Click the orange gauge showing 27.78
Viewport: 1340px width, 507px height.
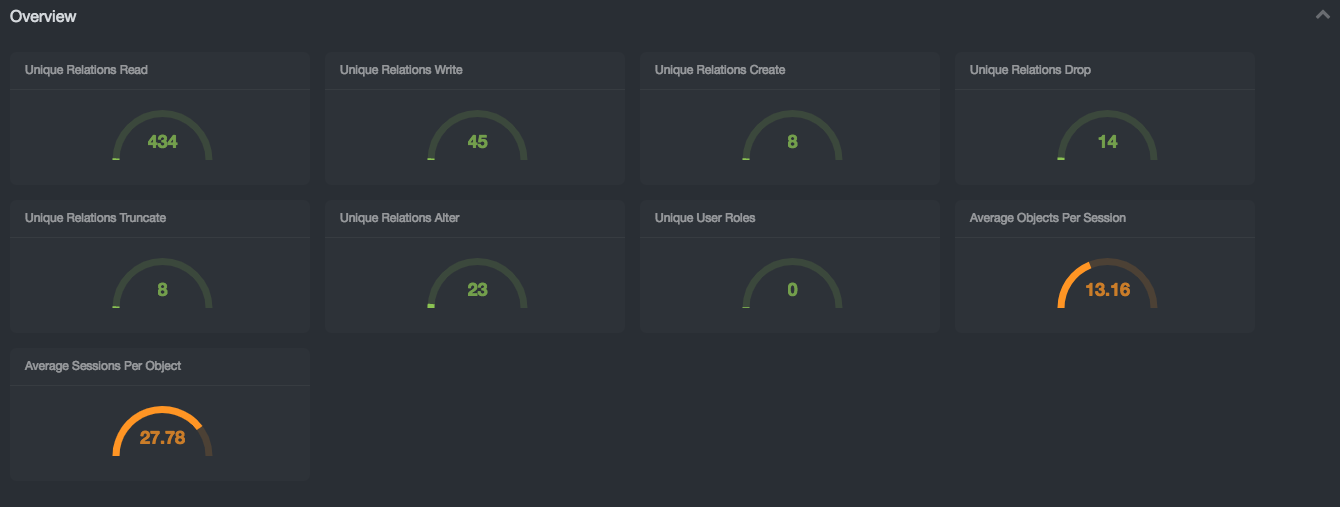(x=162, y=437)
